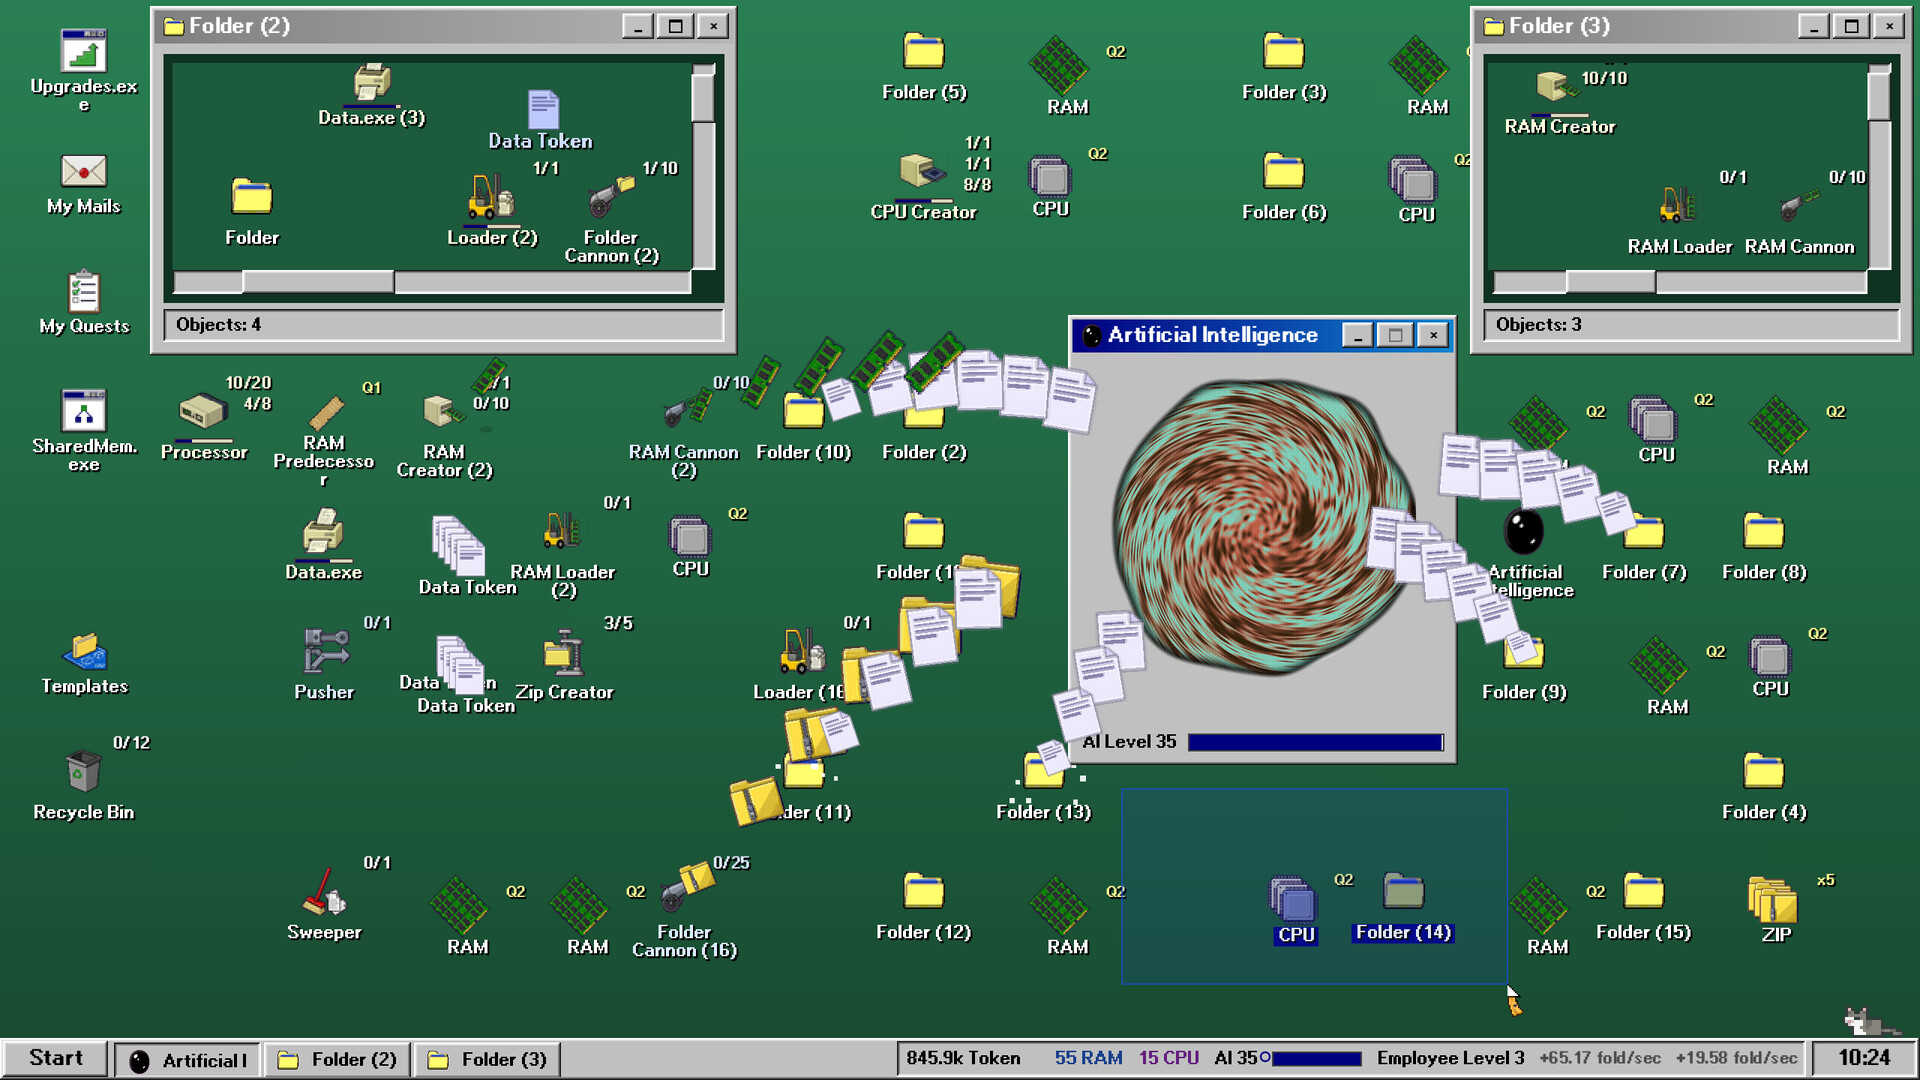Select the Zip Creator icon
The image size is (1920, 1080).
(564, 651)
